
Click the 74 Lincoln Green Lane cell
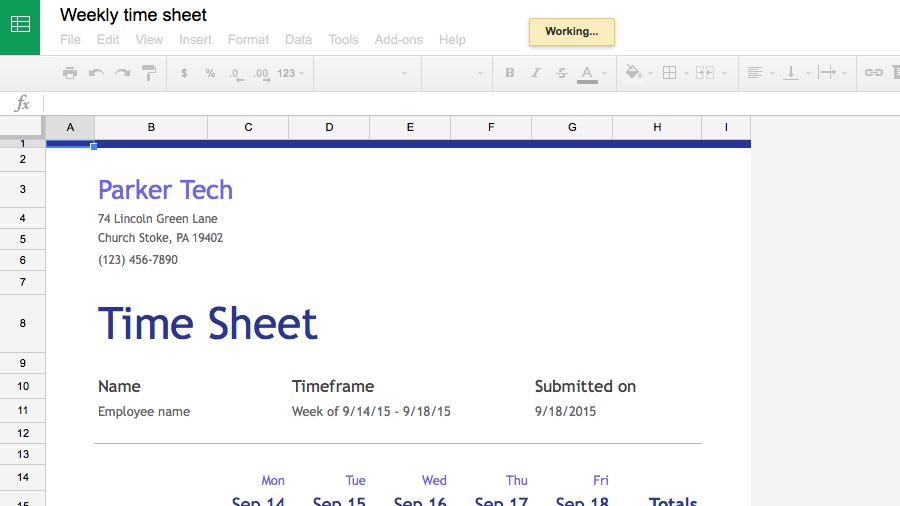point(158,219)
